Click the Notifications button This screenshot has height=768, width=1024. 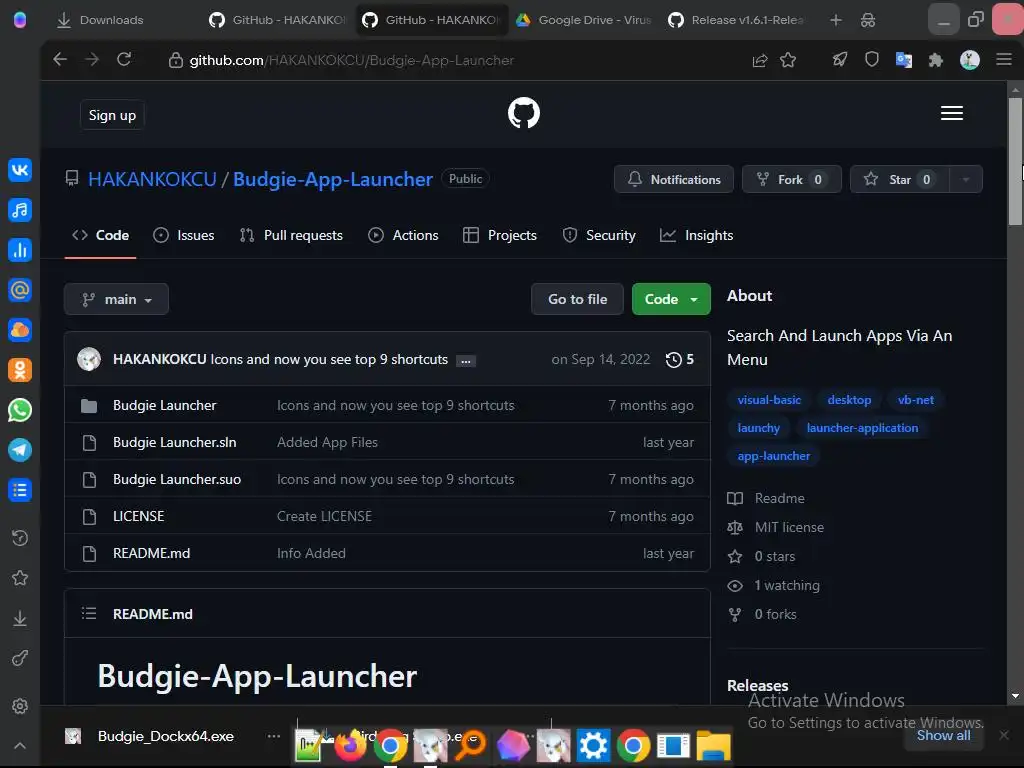point(673,179)
